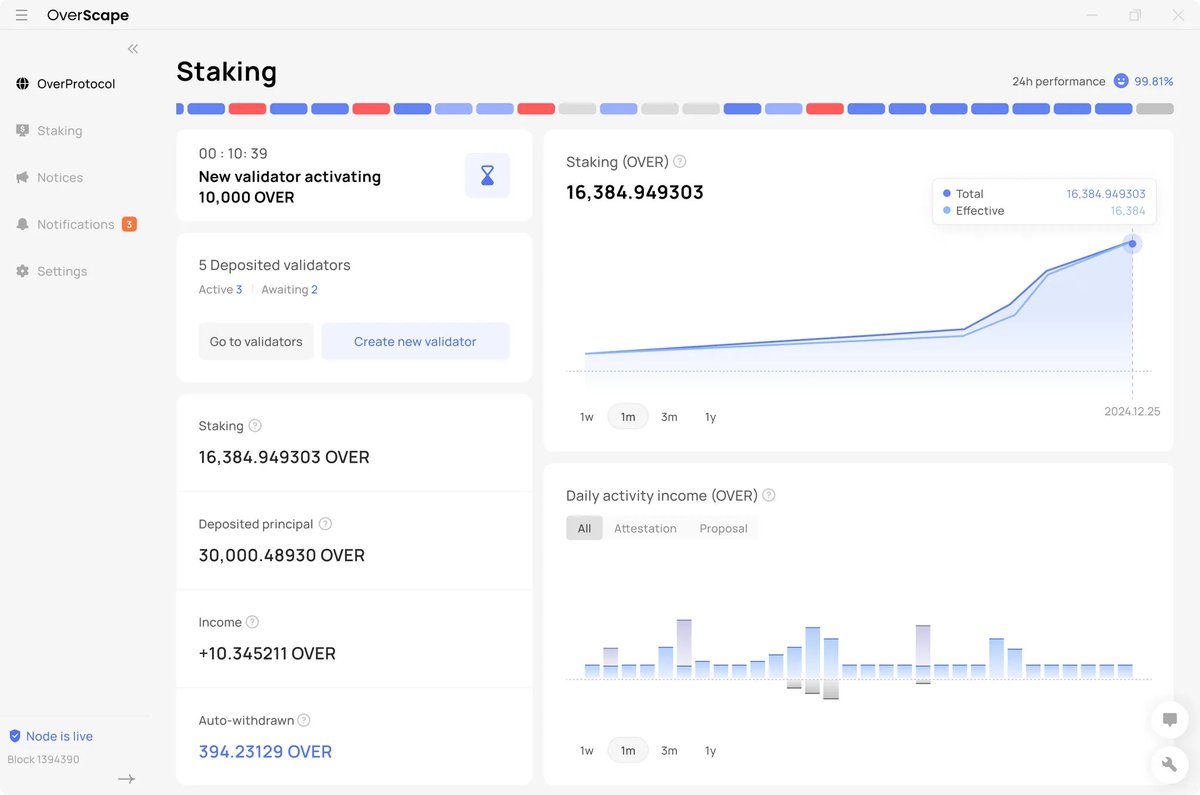Select 1w range on Daily income chart

click(x=587, y=751)
